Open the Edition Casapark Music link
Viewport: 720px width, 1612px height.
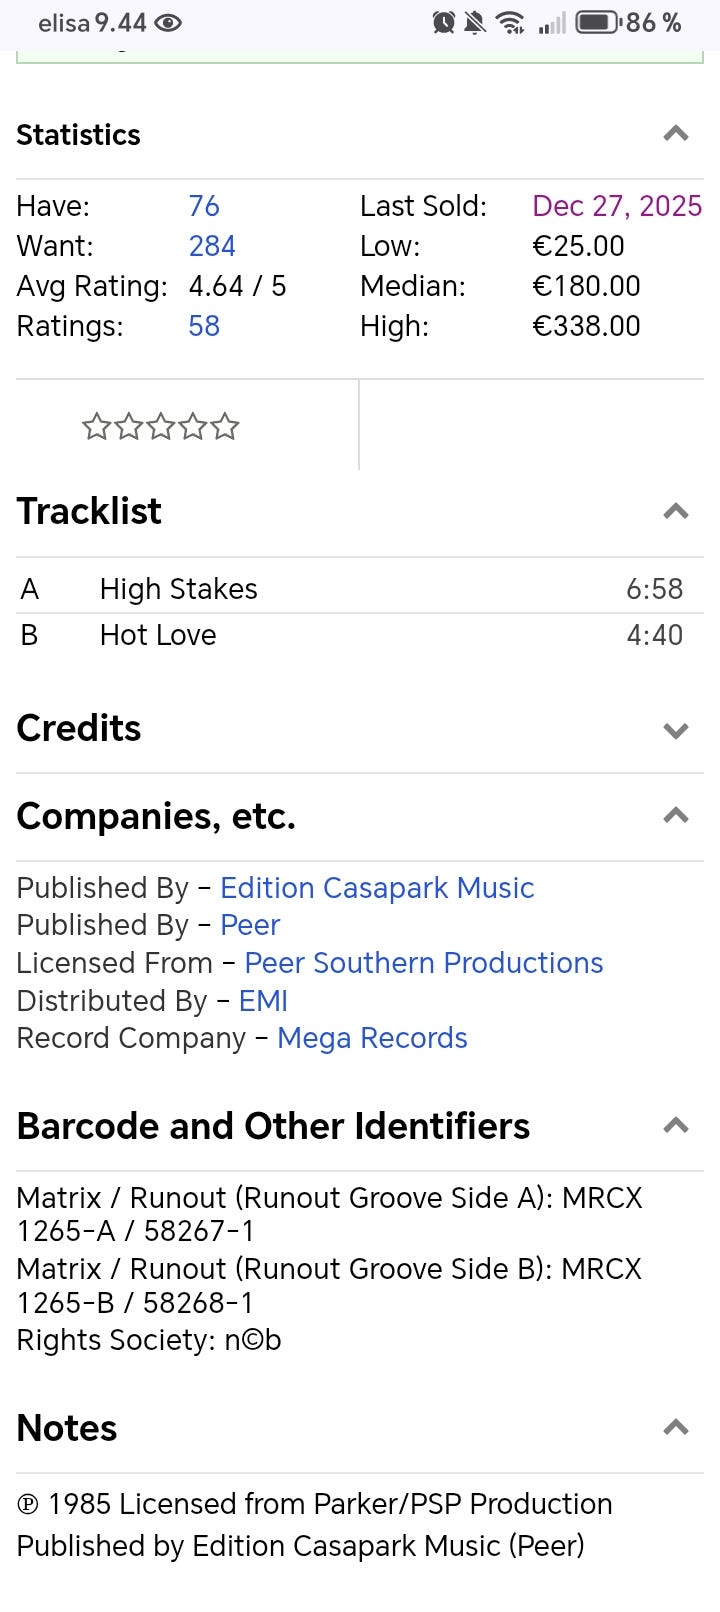coord(377,888)
